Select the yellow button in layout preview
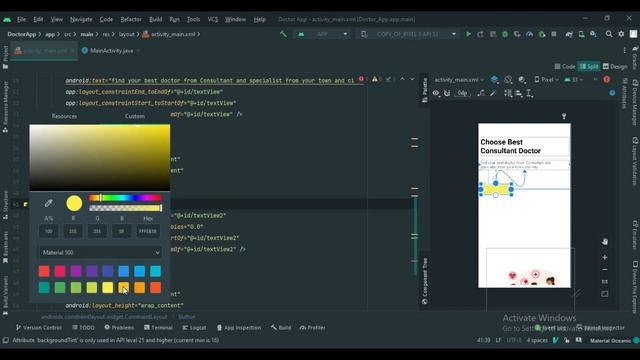Image resolution: width=640 pixels, height=360 pixels. point(496,189)
